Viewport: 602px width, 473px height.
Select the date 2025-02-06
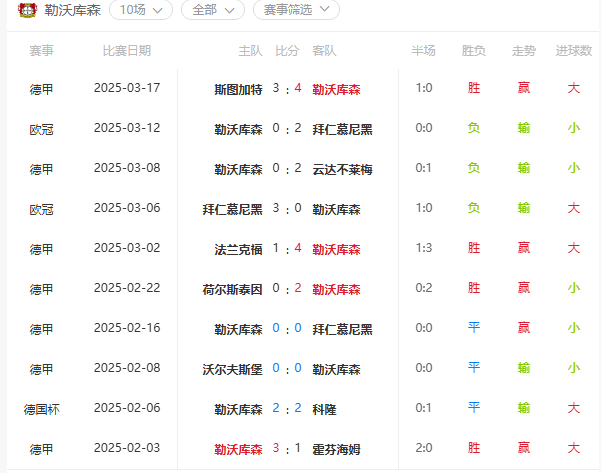click(x=127, y=408)
